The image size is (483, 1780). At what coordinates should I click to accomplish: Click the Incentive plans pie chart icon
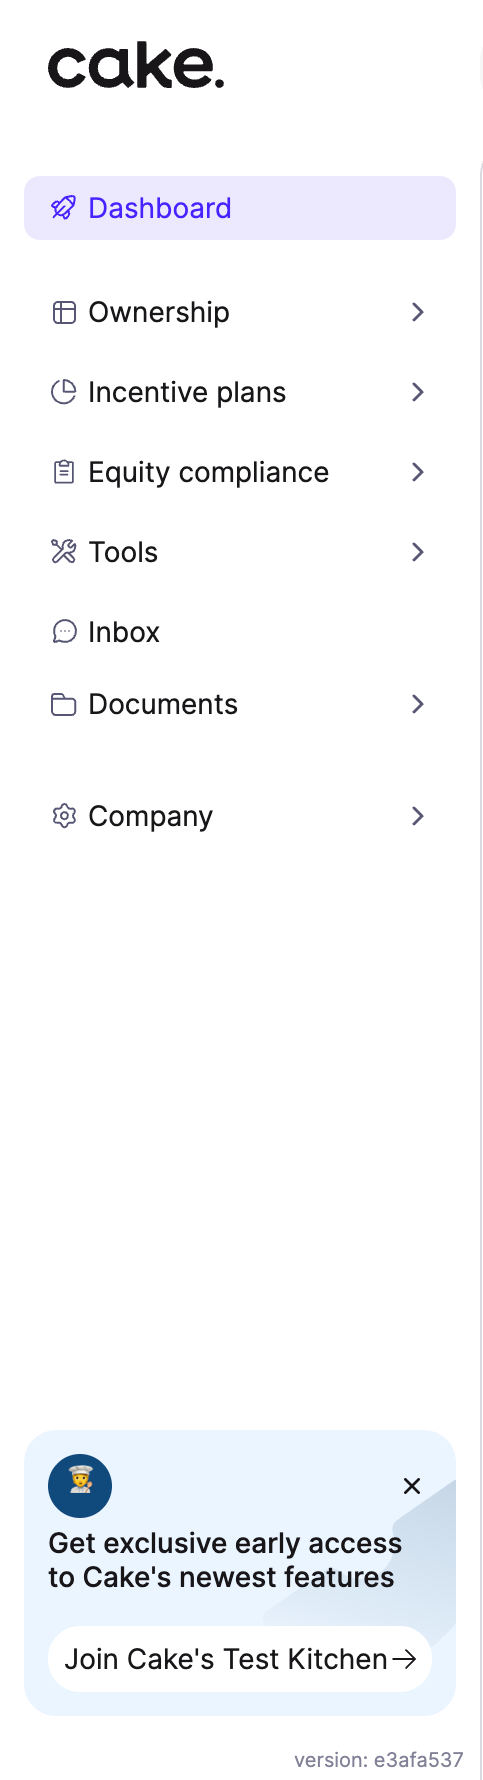pos(64,392)
